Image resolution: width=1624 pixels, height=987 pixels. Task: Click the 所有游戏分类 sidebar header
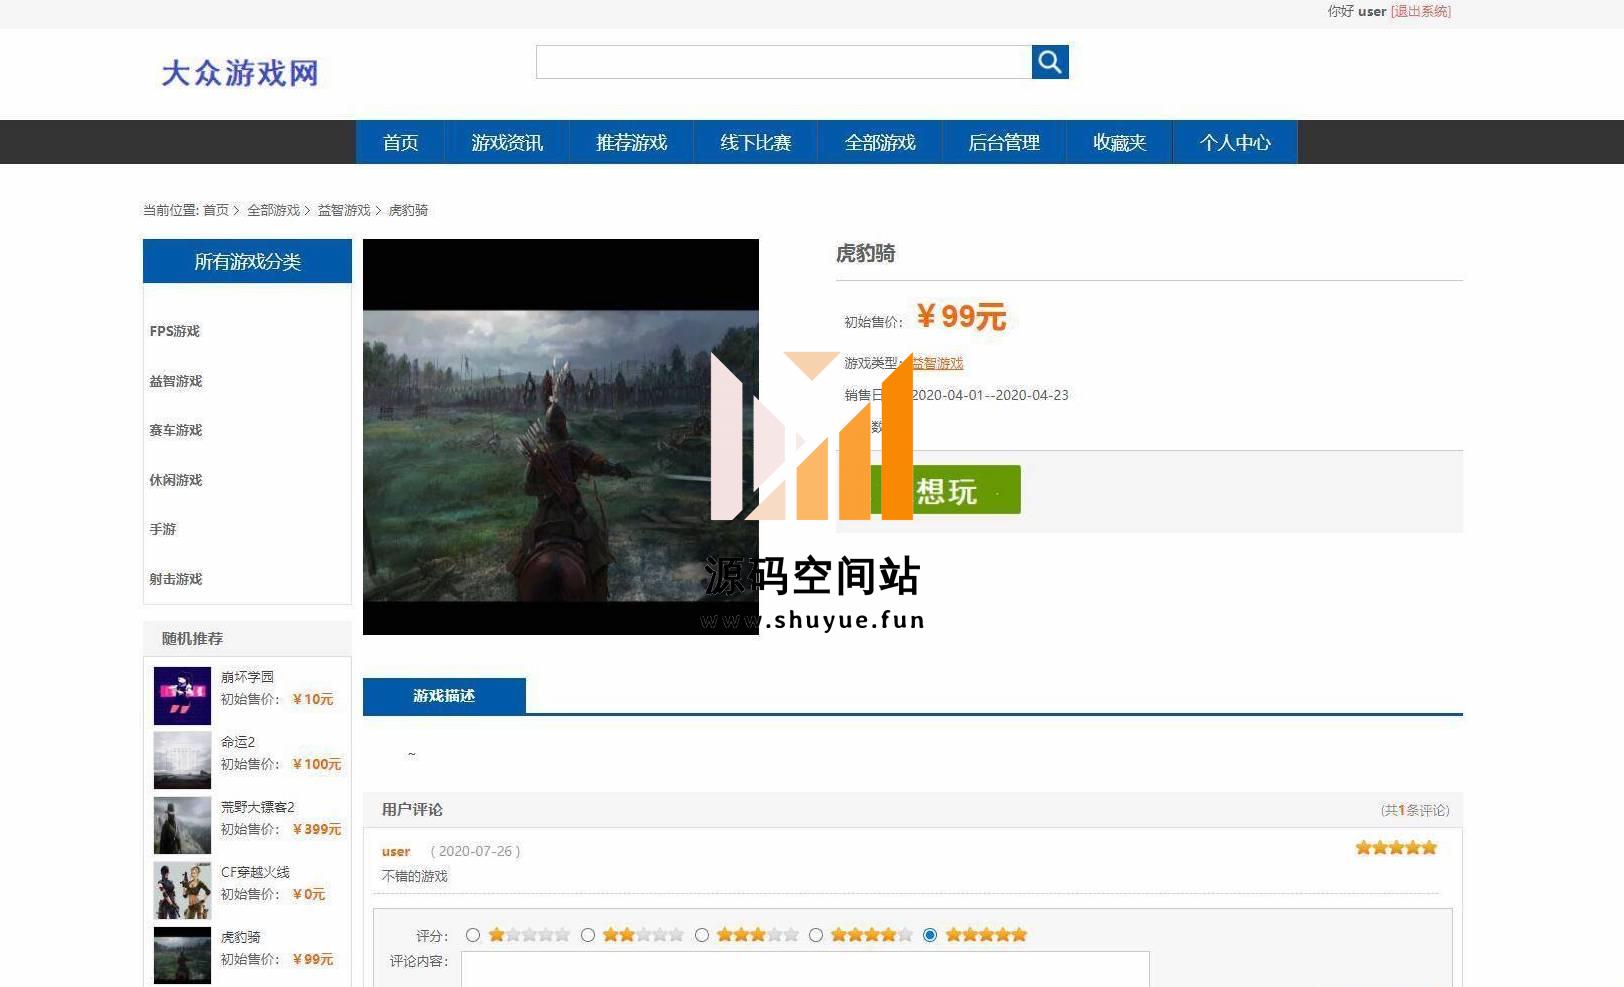247,261
